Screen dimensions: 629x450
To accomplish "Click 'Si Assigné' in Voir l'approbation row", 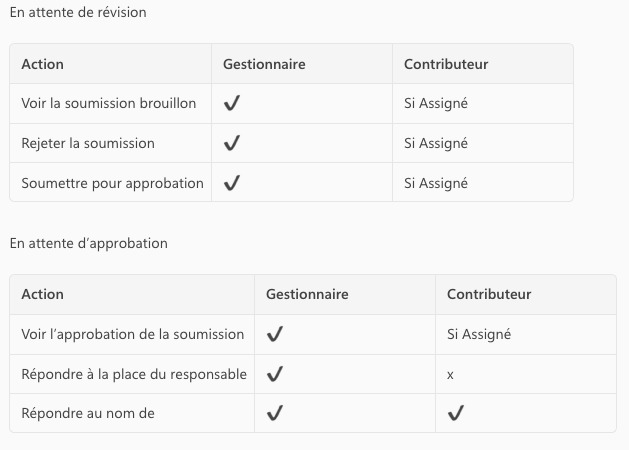I will coord(479,334).
